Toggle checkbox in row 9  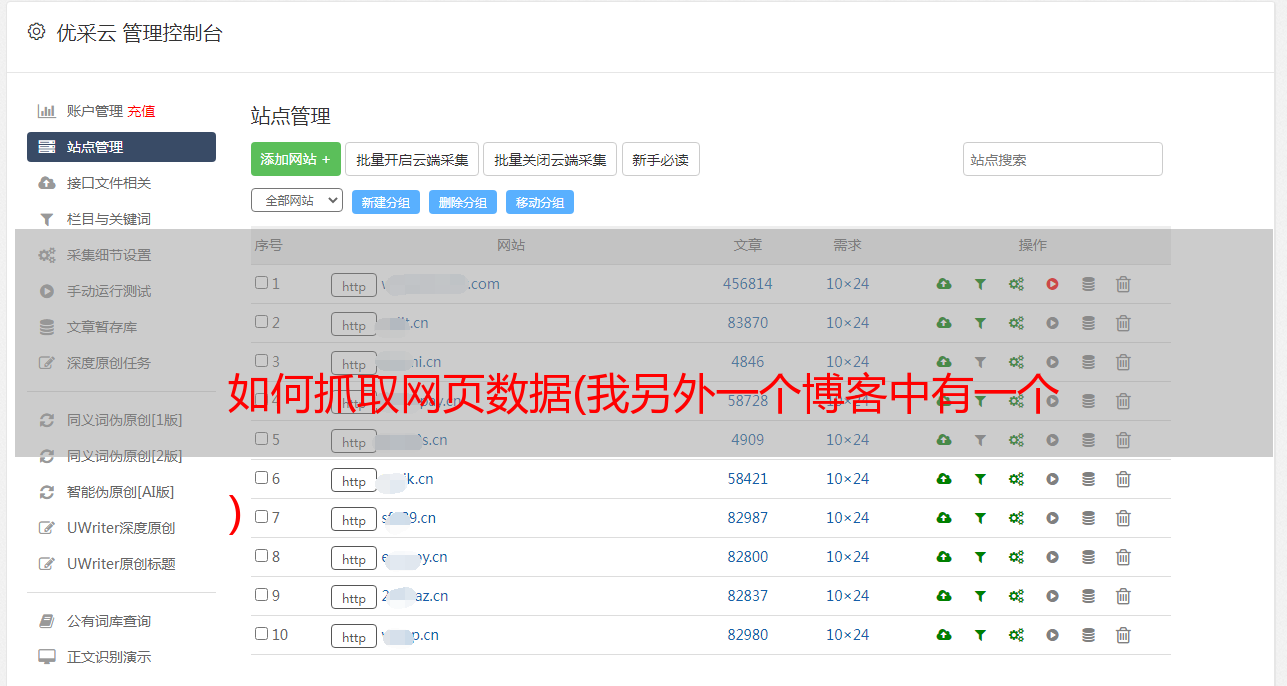pyautogui.click(x=261, y=595)
